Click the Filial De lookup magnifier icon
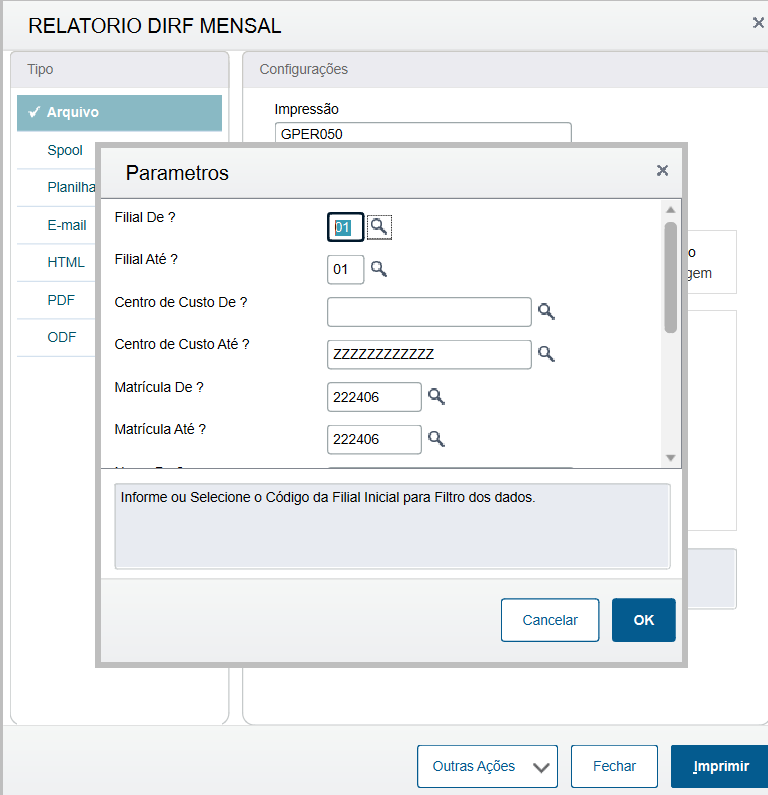The height and width of the screenshot is (795, 768). point(379,227)
